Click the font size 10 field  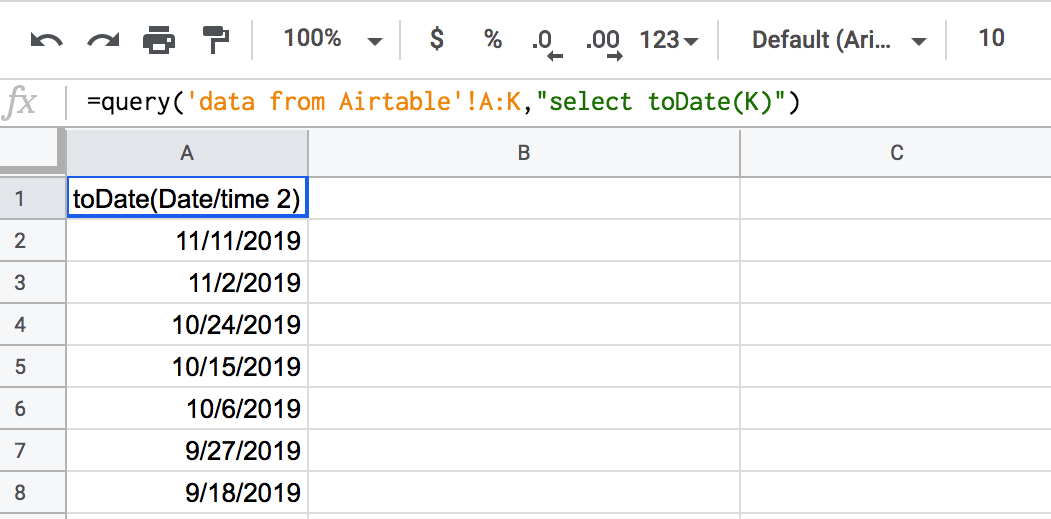(991, 38)
